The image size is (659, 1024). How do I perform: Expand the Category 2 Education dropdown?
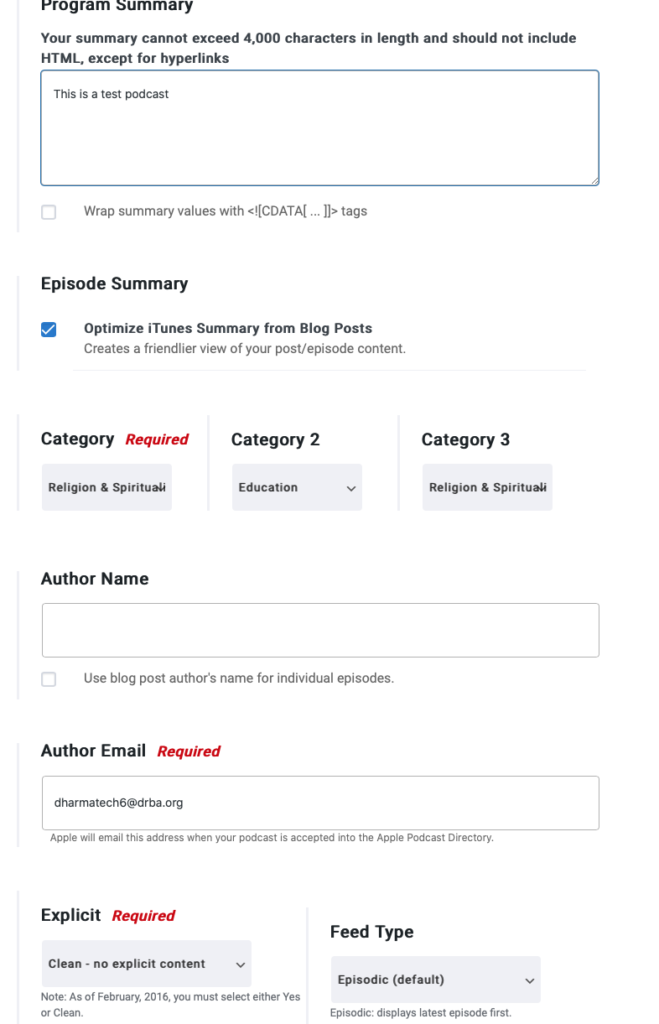click(297, 487)
